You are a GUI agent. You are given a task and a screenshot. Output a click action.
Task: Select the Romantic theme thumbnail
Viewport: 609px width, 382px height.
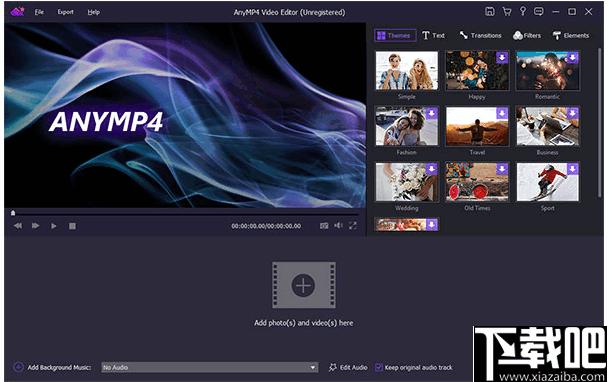(x=548, y=71)
